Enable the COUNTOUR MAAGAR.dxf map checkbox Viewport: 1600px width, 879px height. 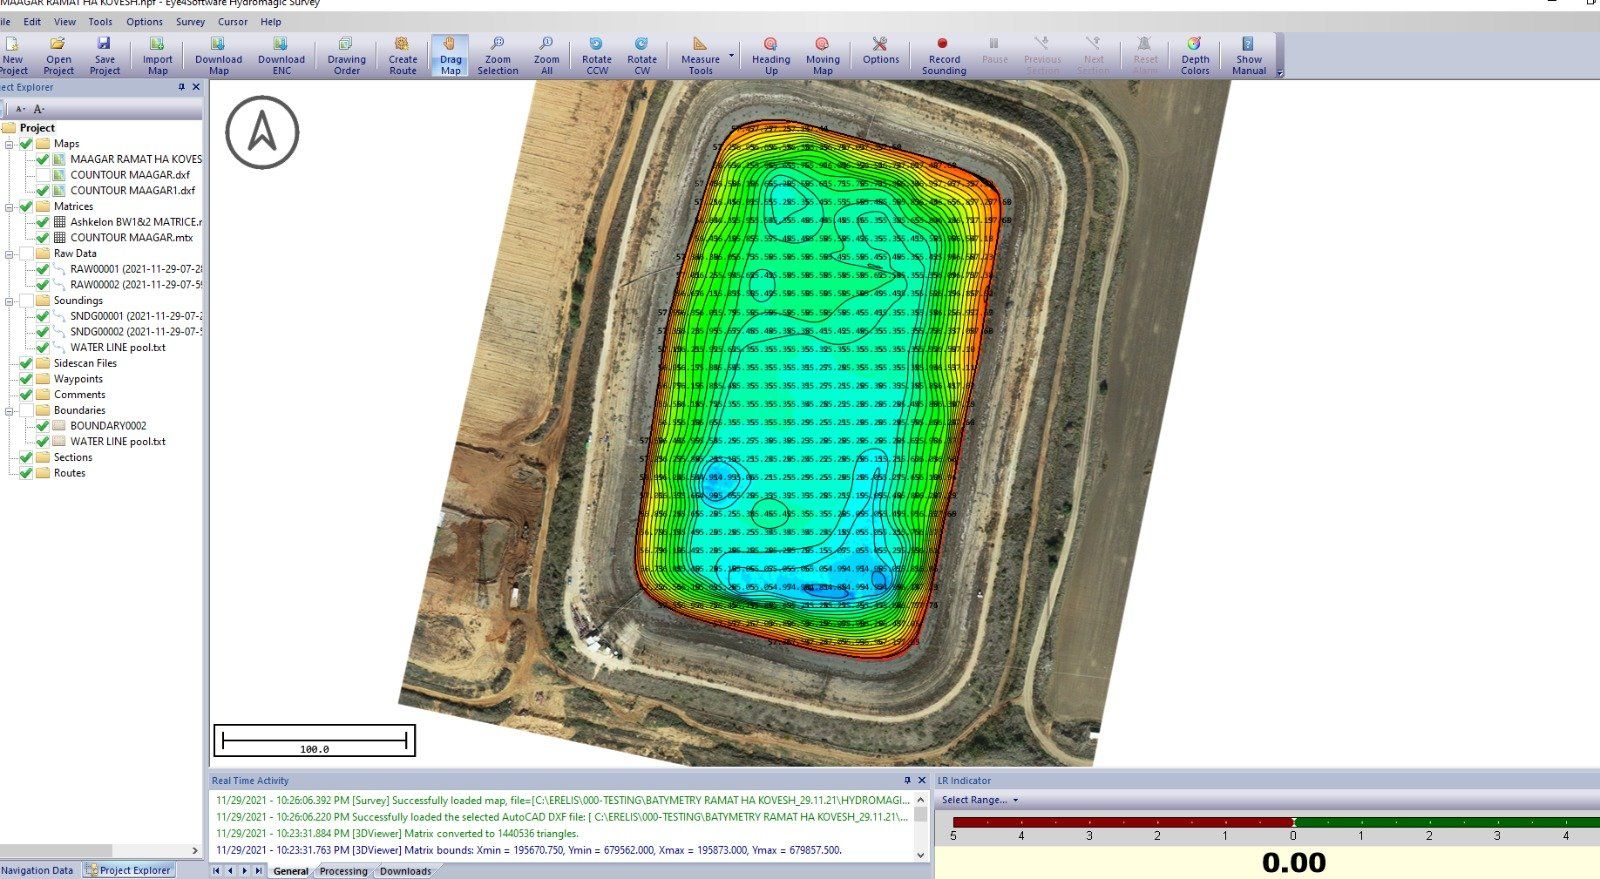42,175
